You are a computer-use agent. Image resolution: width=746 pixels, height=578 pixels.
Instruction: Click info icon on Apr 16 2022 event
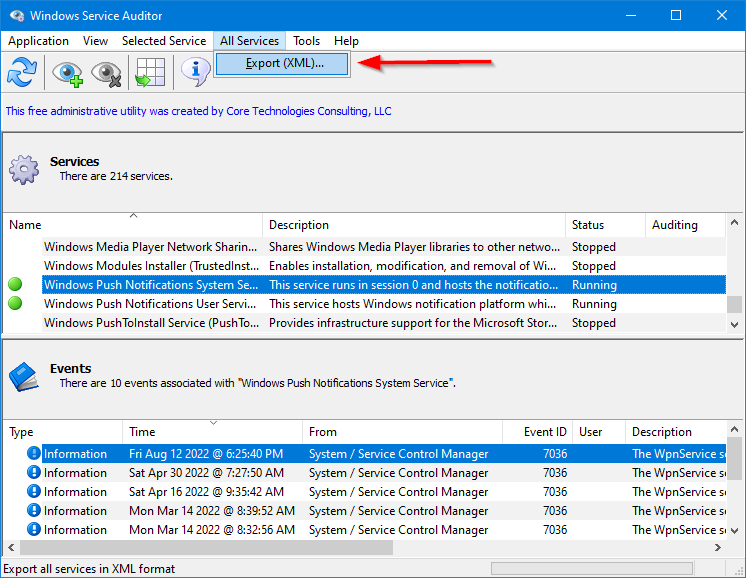34,491
